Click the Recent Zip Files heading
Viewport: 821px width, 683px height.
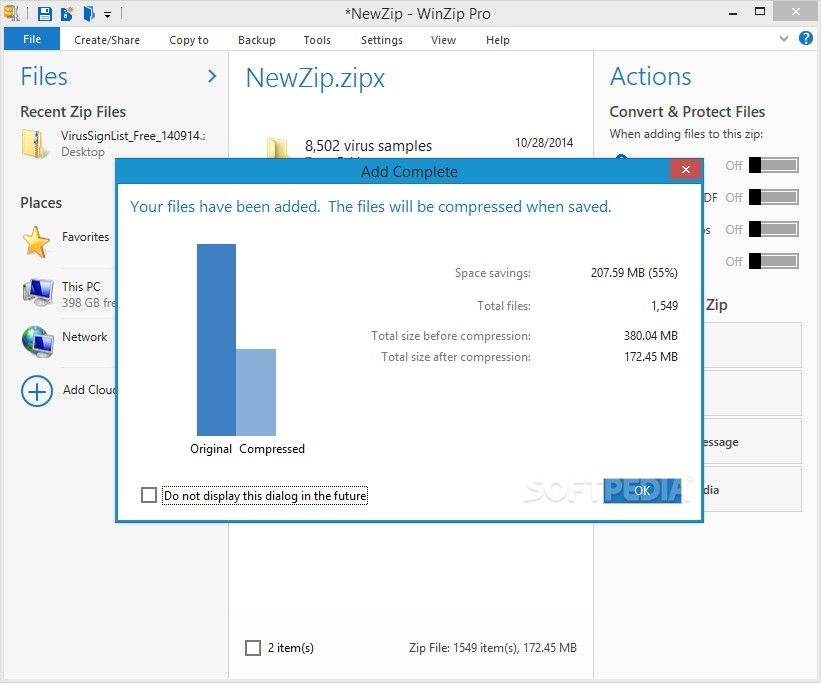73,112
